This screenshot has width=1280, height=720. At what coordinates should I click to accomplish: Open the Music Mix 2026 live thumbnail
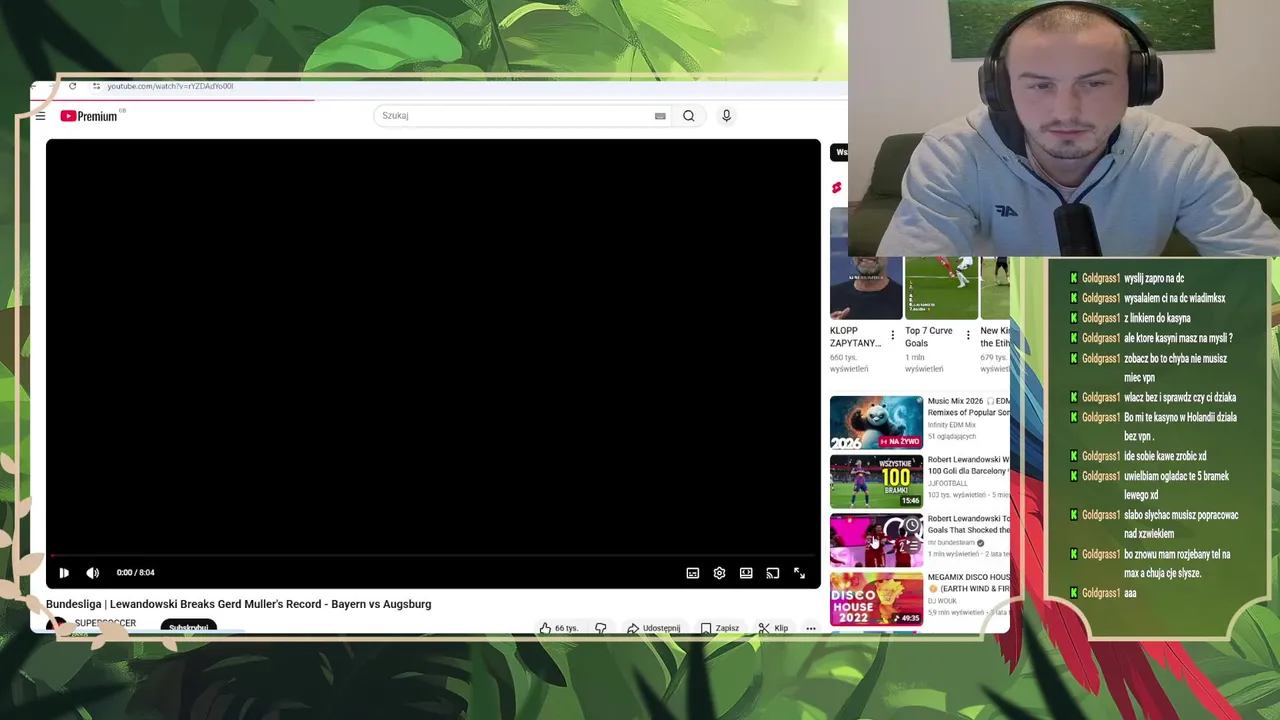pyautogui.click(x=876, y=422)
